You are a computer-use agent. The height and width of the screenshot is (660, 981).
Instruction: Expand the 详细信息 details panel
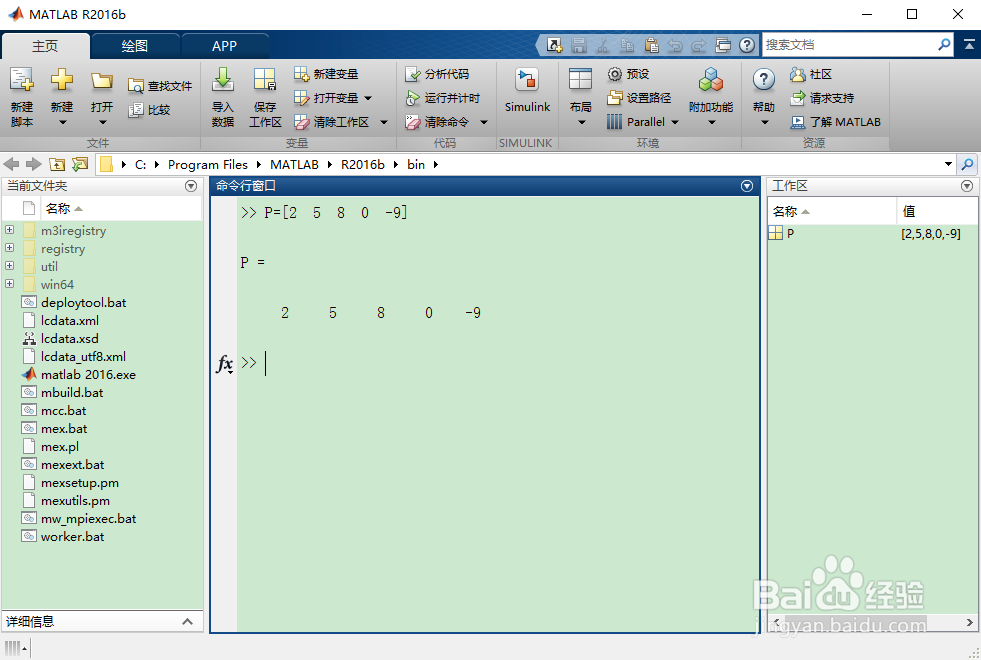tap(187, 621)
